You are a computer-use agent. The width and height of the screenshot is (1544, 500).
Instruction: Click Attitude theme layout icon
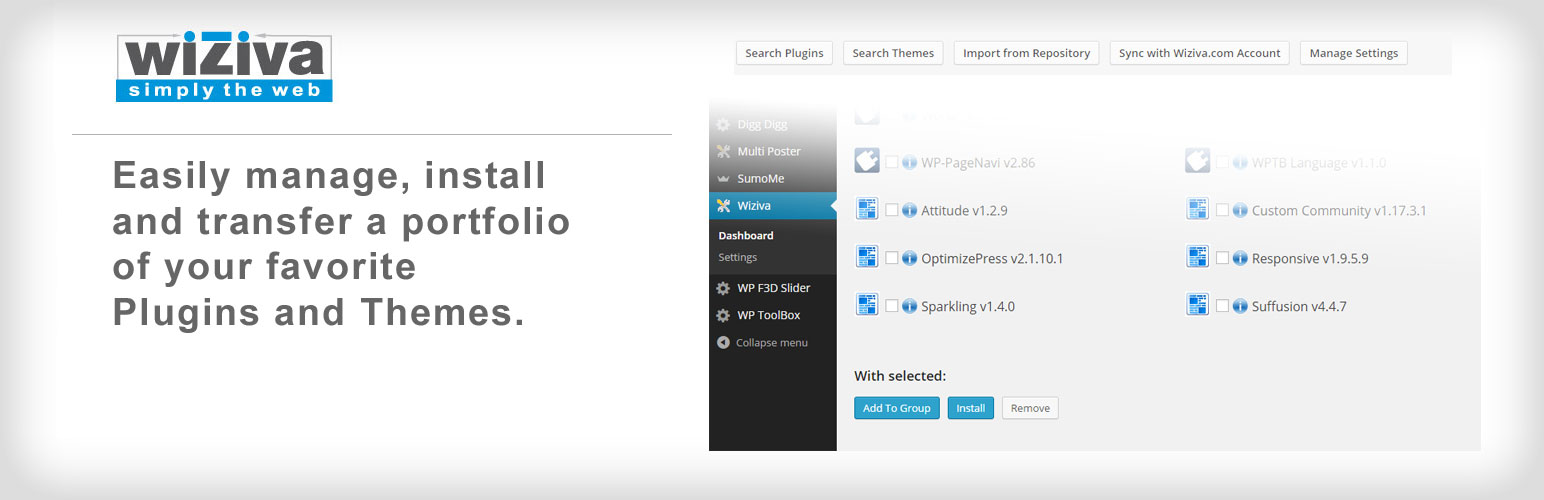coord(867,208)
